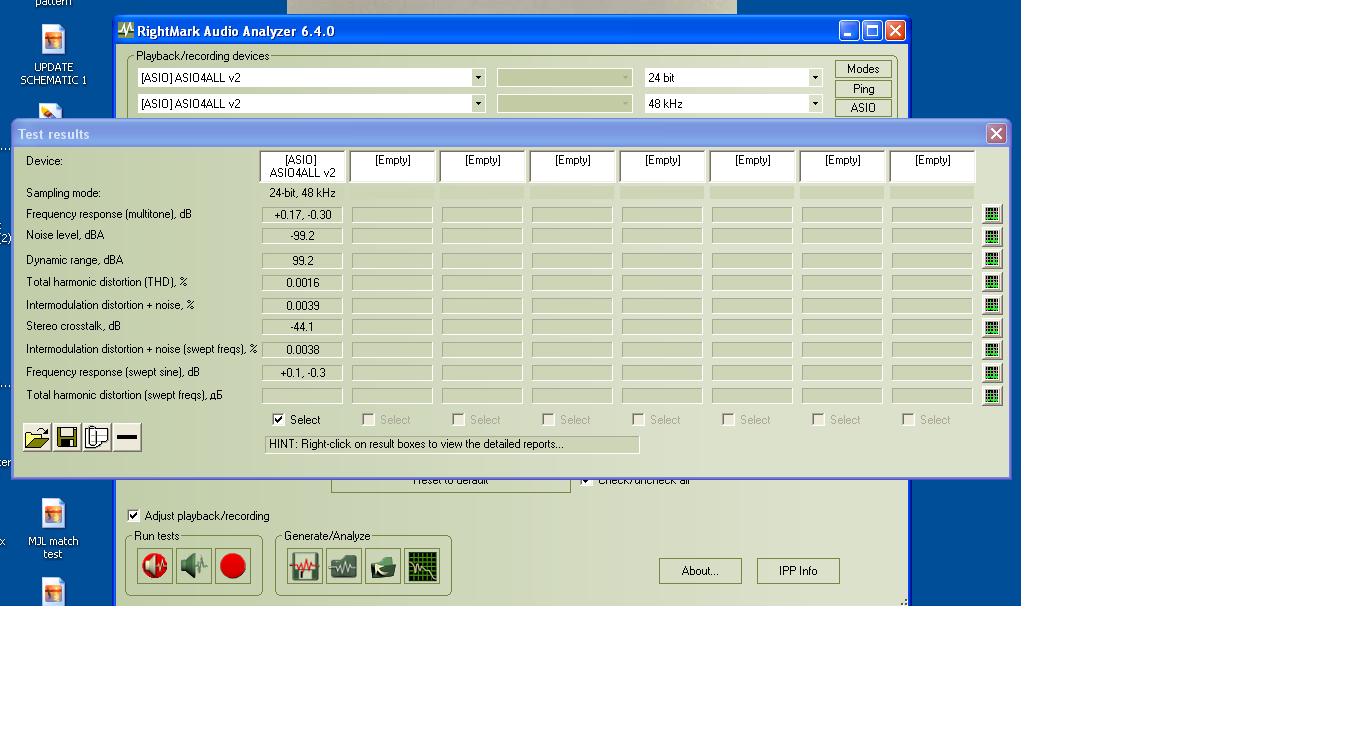Click the Reset to default button
This screenshot has width=1368, height=734.
tap(451, 484)
